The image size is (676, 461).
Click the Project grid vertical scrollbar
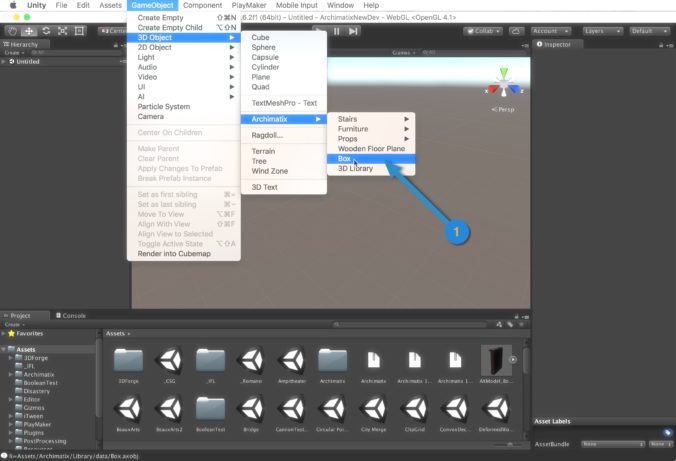click(x=526, y=360)
